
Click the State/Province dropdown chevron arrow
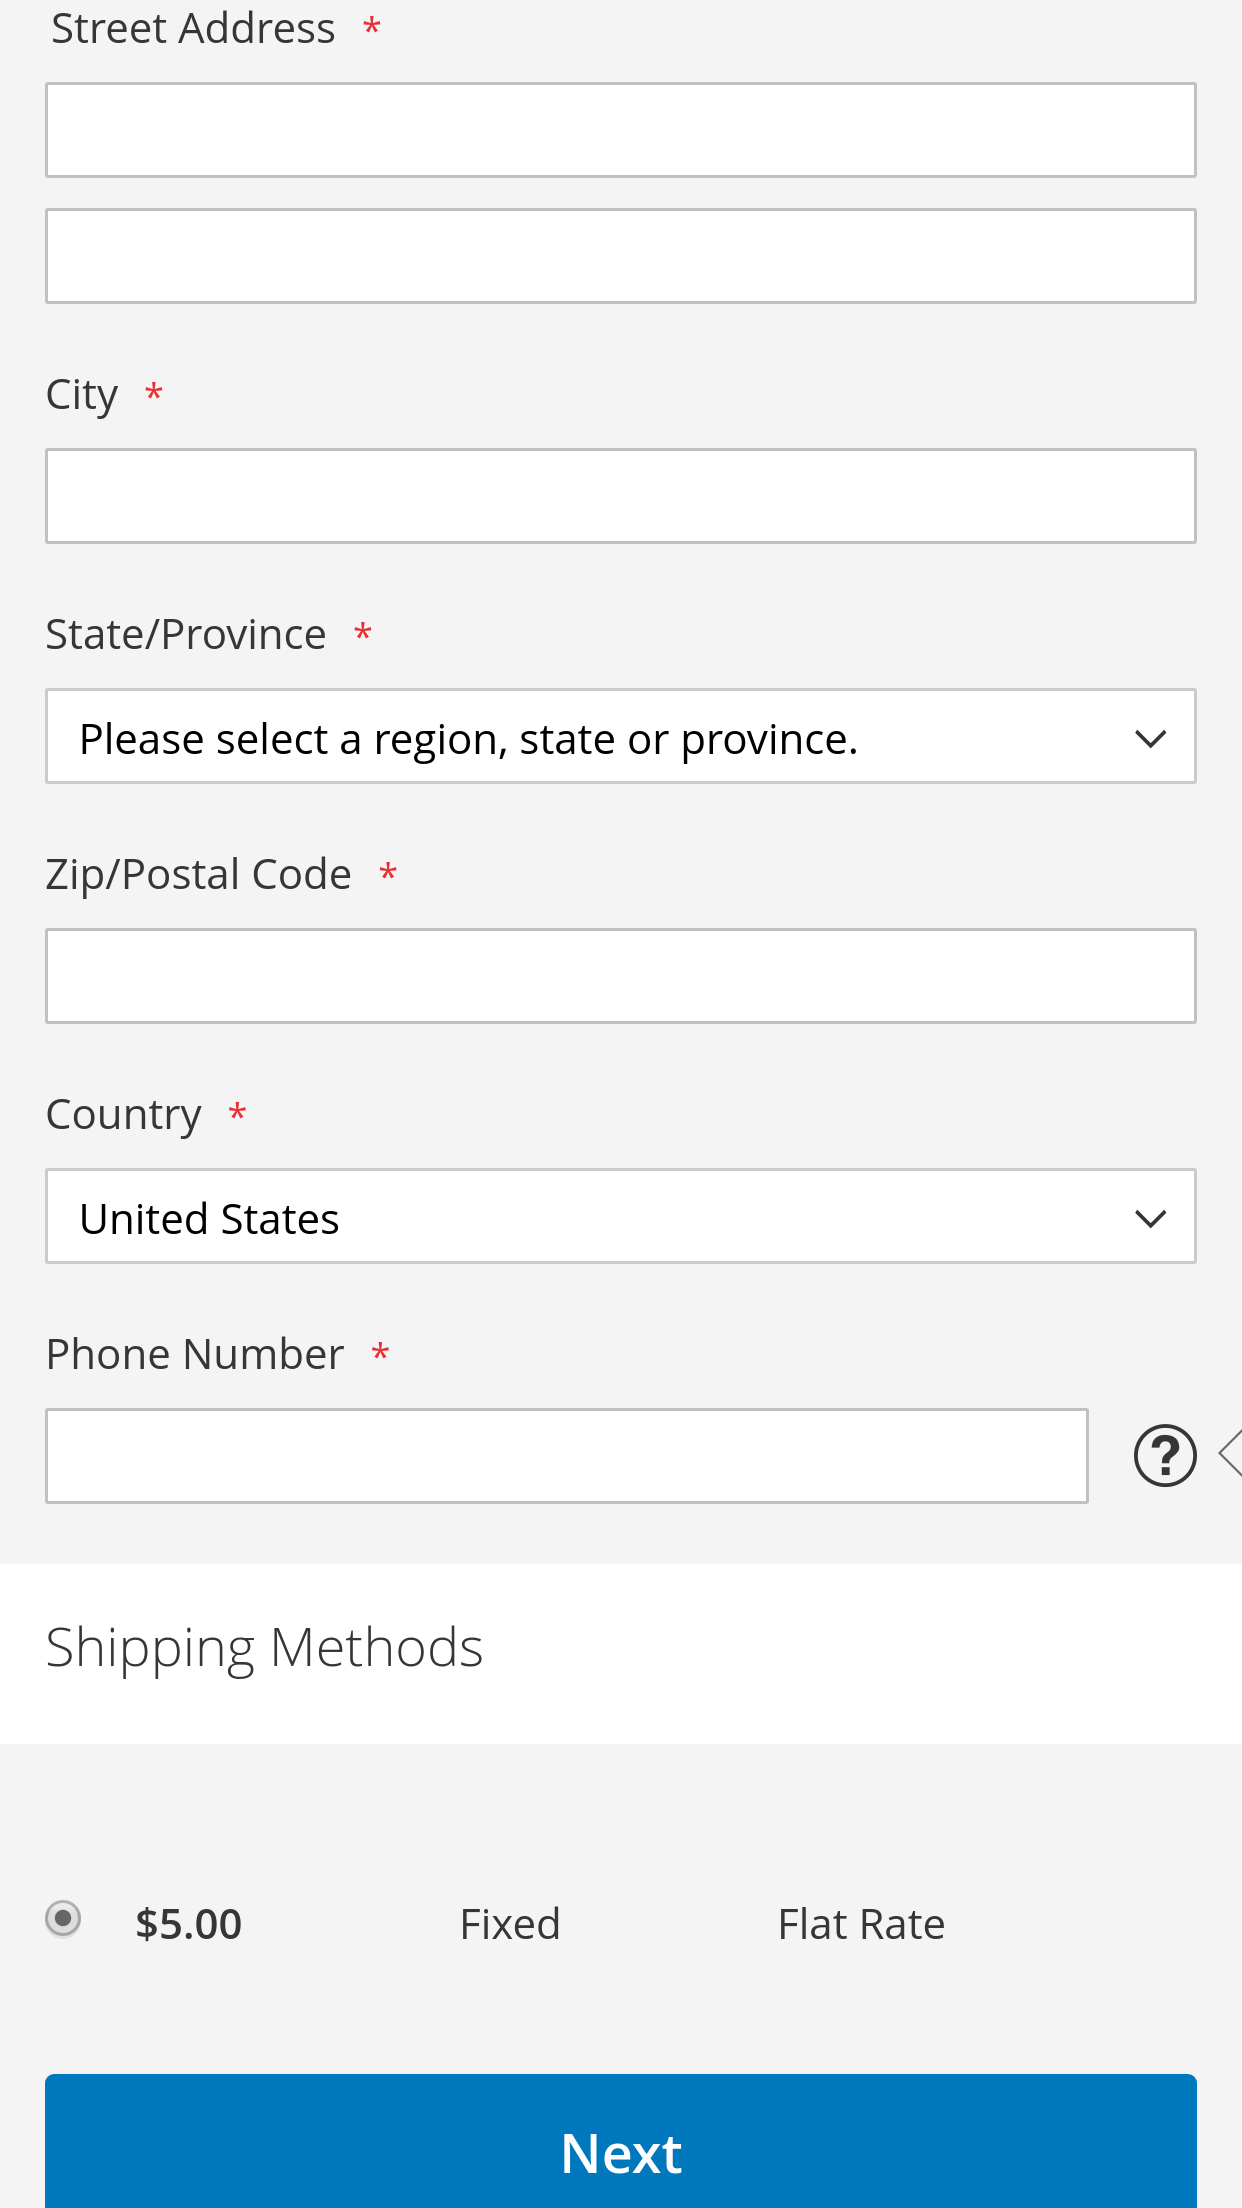tap(1151, 739)
